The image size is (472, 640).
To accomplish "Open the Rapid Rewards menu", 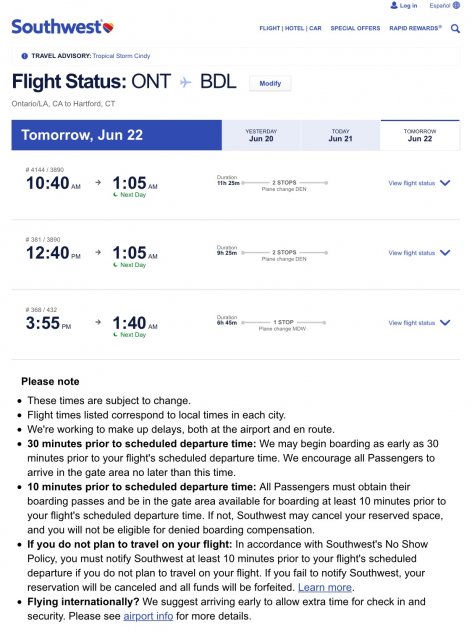I will tap(415, 28).
